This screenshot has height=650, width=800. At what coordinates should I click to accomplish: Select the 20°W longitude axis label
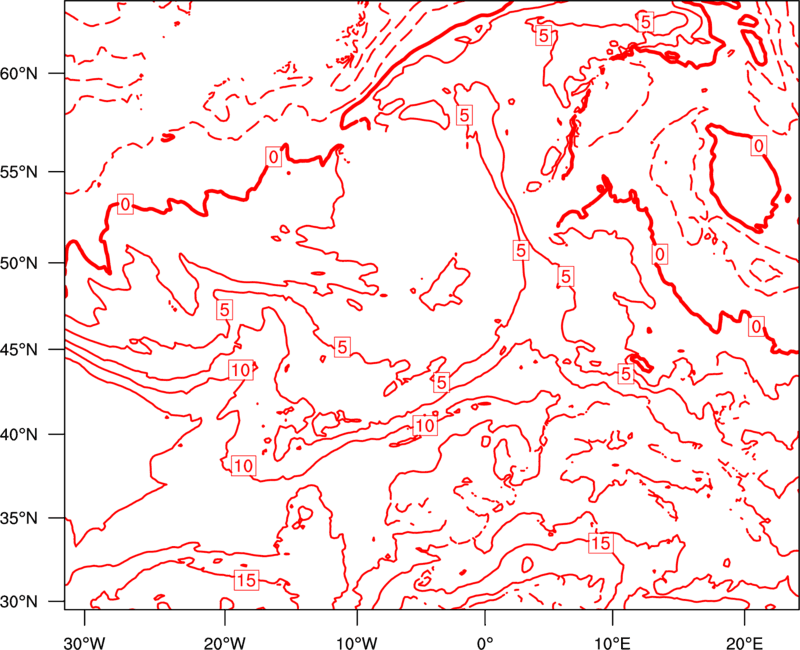tap(224, 643)
